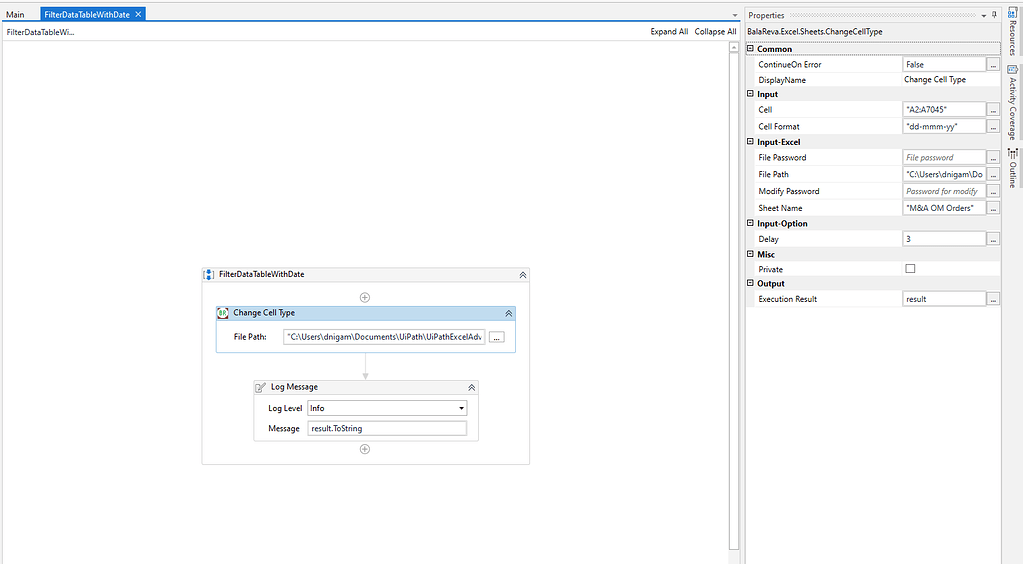Image resolution: width=1023 pixels, height=564 pixels.
Task: Select the Log Message activity title
Action: point(294,387)
